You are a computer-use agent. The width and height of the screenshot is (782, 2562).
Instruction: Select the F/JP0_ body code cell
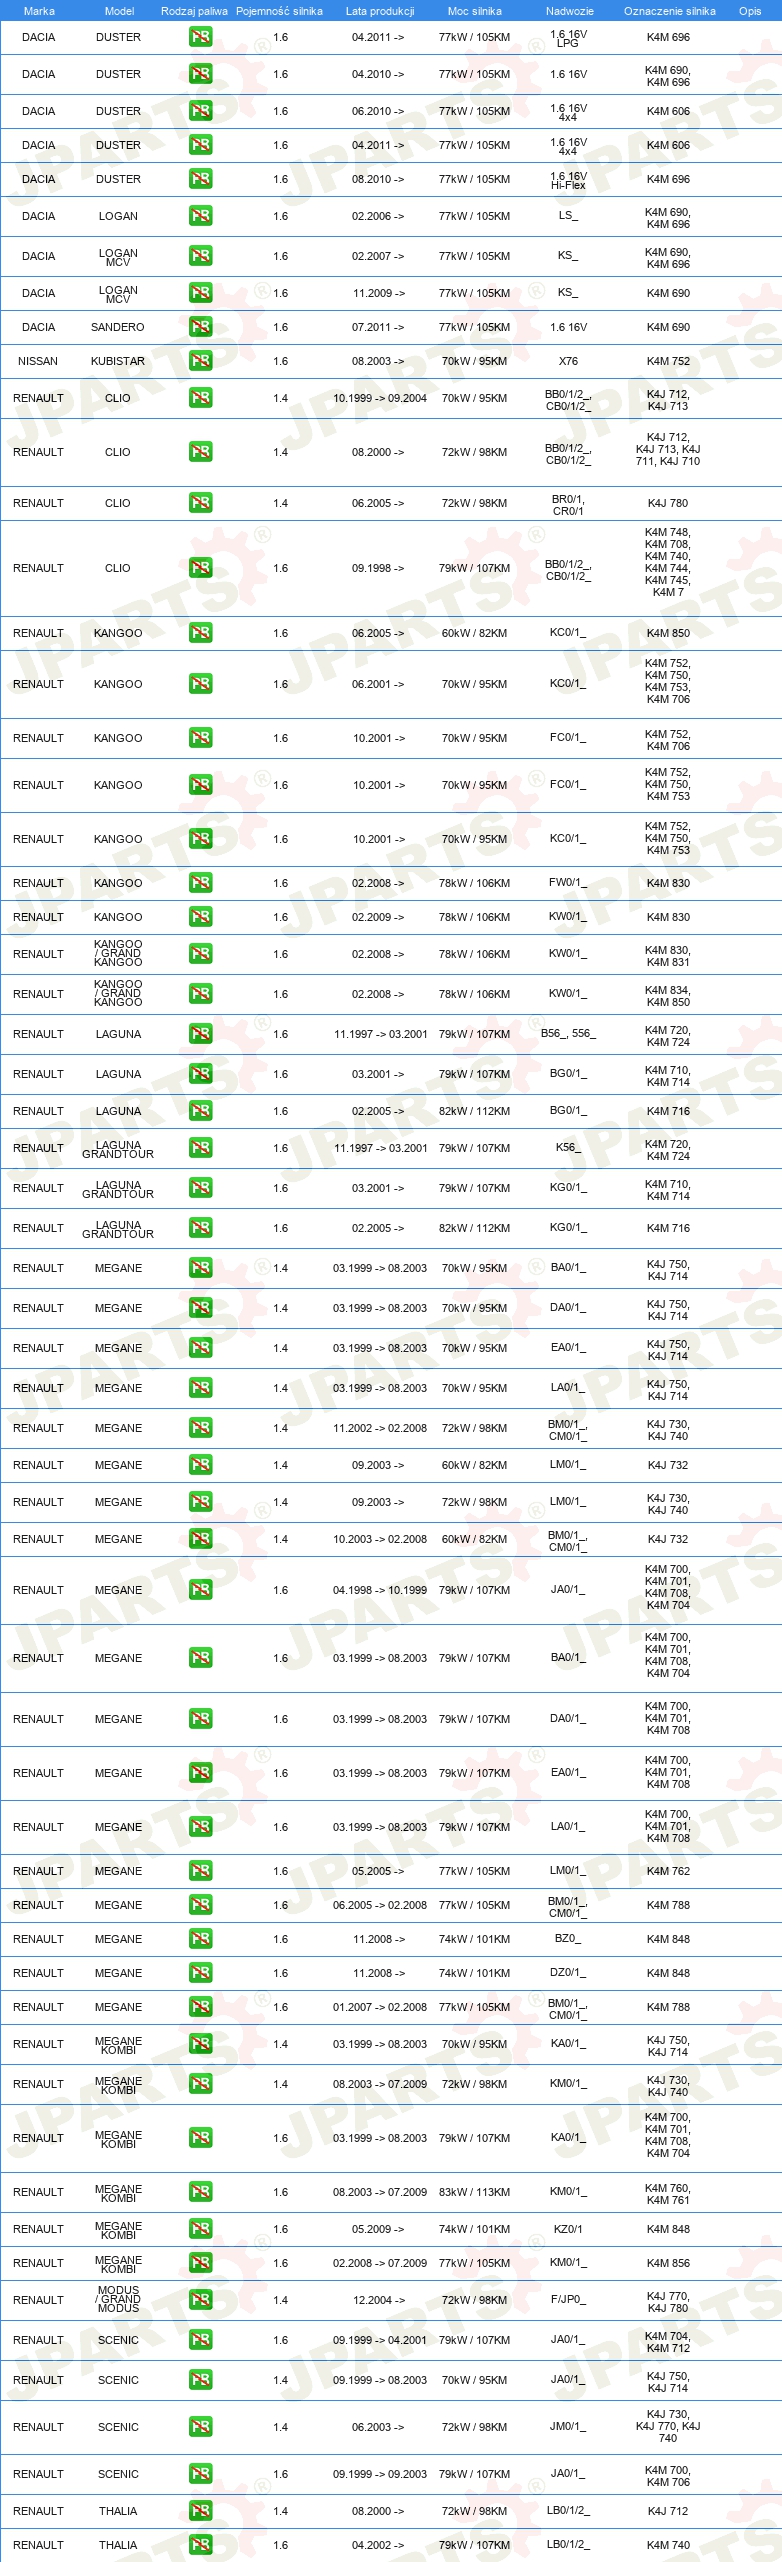[568, 2300]
